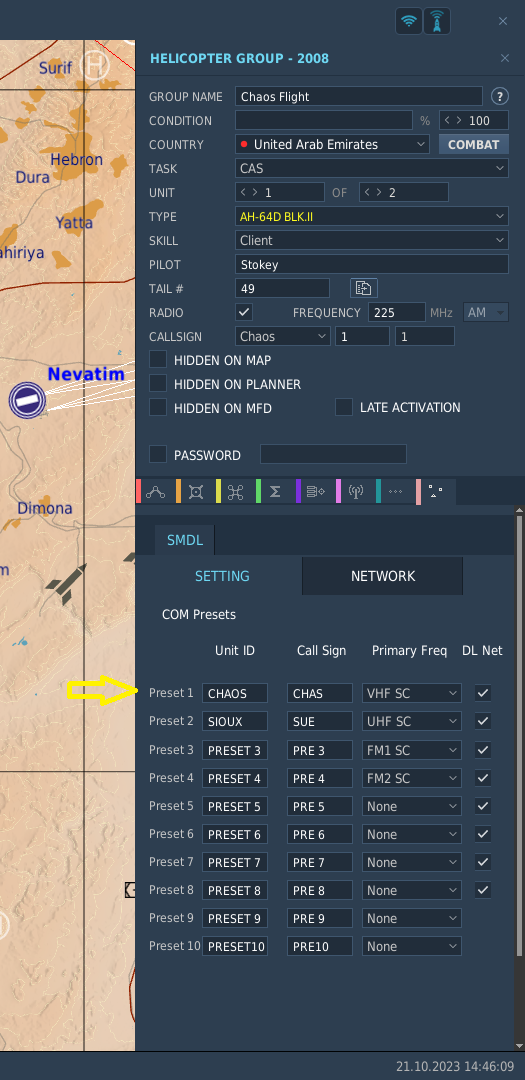The height and width of the screenshot is (1080, 525).
Task: Click Preset 10 Unit ID field PRESET10
Action: tap(235, 946)
